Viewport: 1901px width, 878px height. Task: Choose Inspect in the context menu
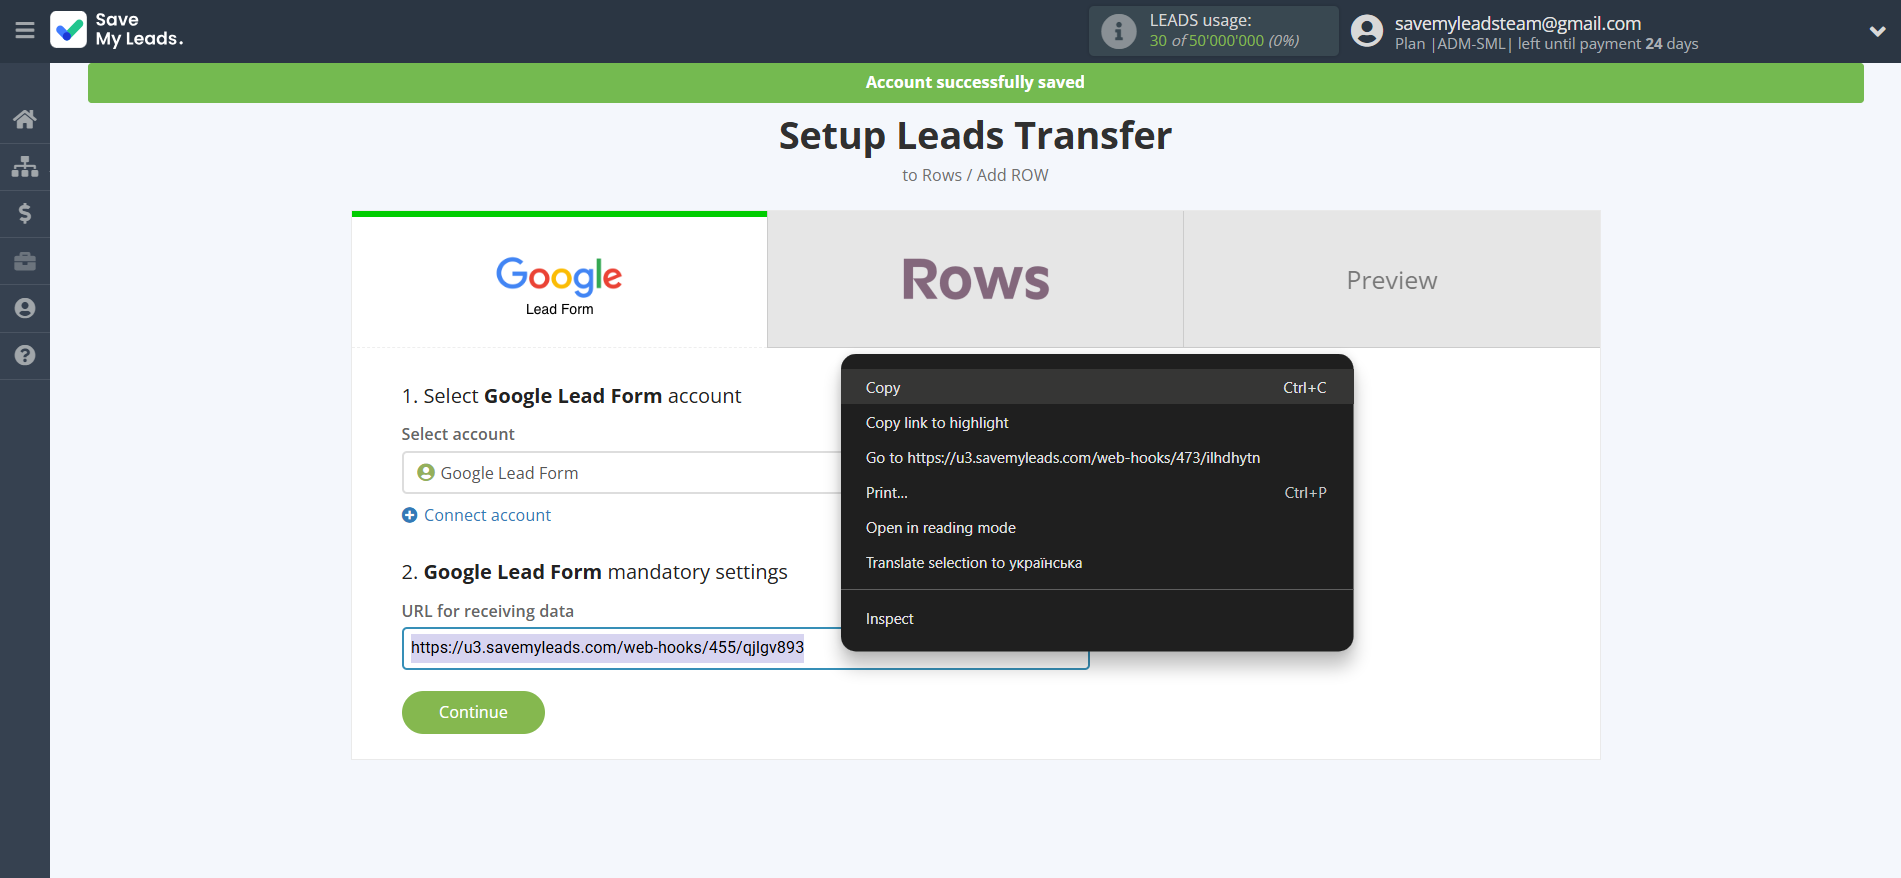[1096, 618]
